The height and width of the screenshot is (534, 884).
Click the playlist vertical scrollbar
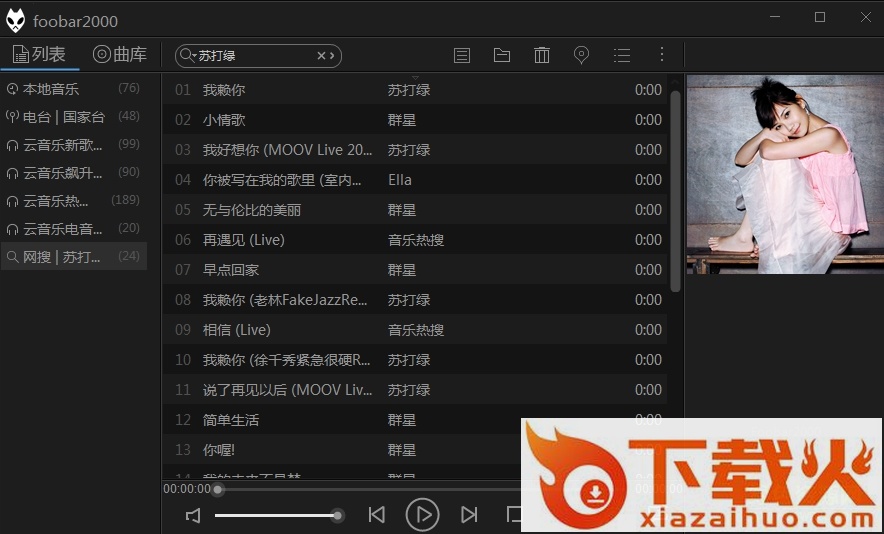point(675,192)
